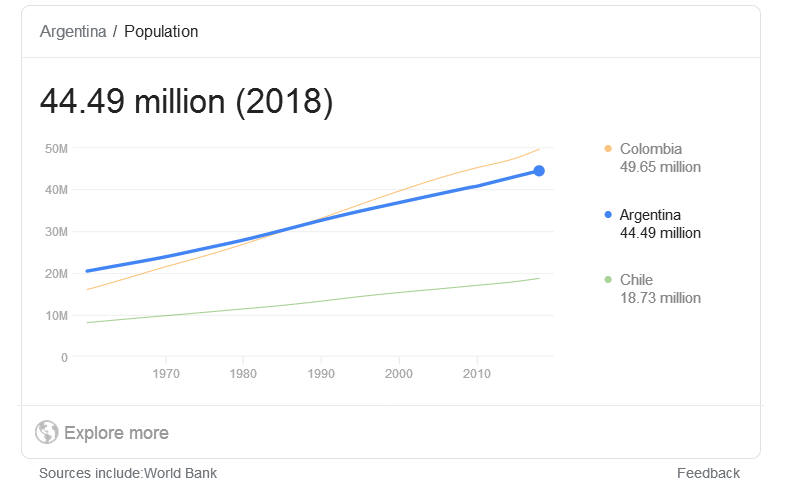Click the Argentina breadcrumb link
The width and height of the screenshot is (787, 492).
[x=73, y=31]
